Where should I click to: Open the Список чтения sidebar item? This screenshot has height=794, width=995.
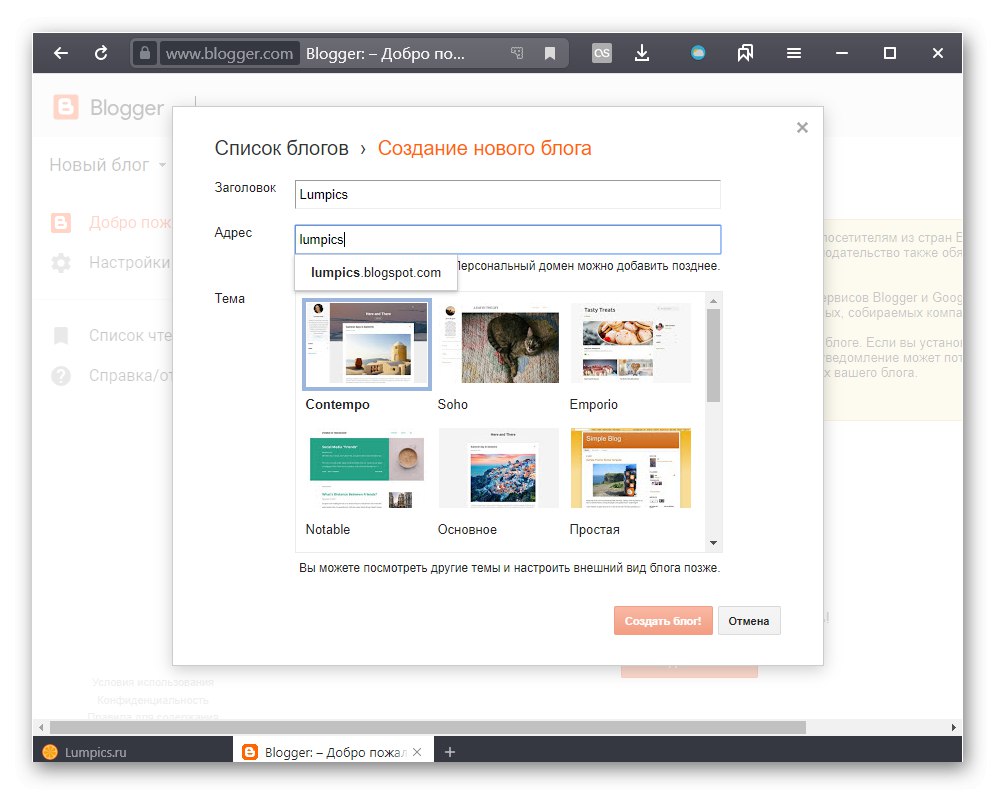tap(130, 336)
